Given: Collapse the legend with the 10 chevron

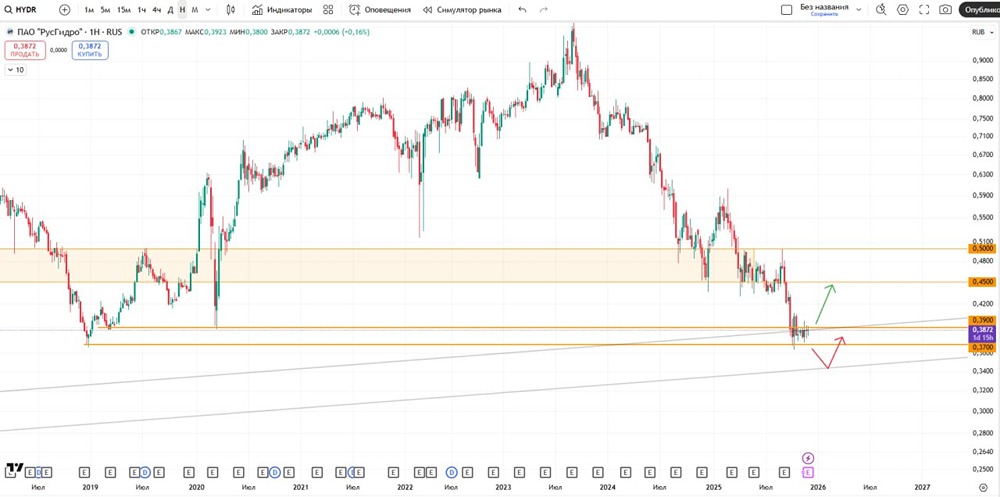Looking at the screenshot, I should (16, 70).
